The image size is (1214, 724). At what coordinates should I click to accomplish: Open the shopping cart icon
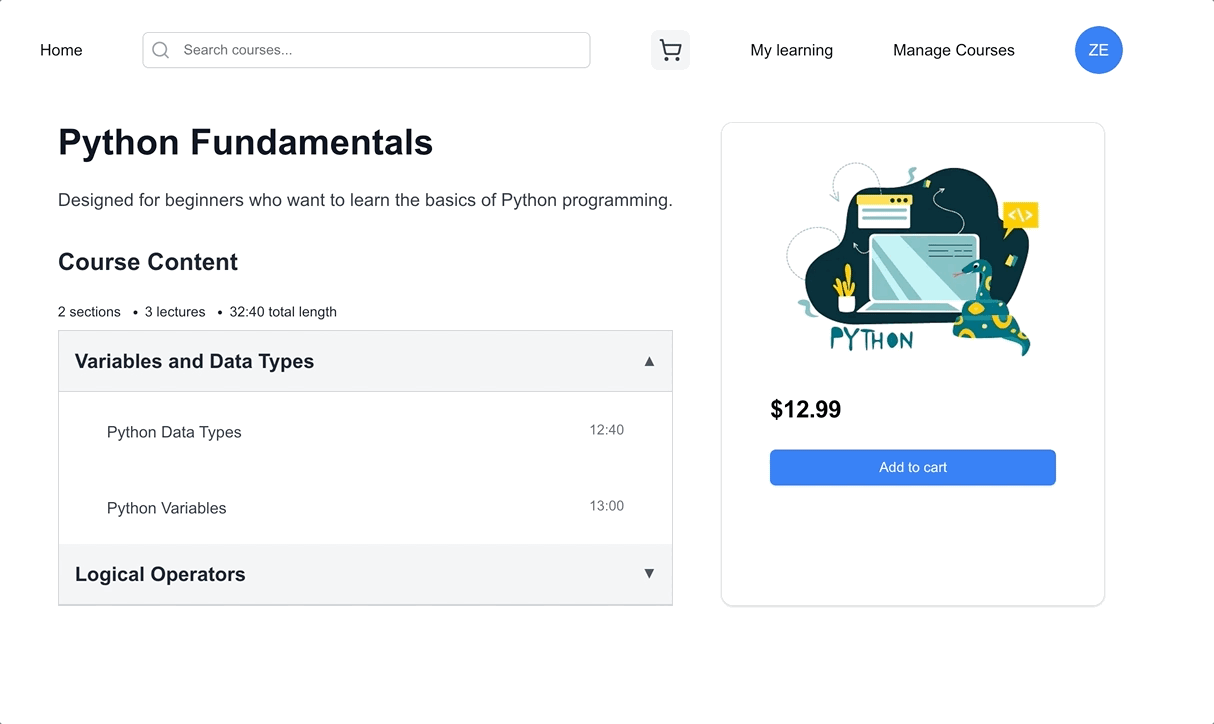coord(670,50)
